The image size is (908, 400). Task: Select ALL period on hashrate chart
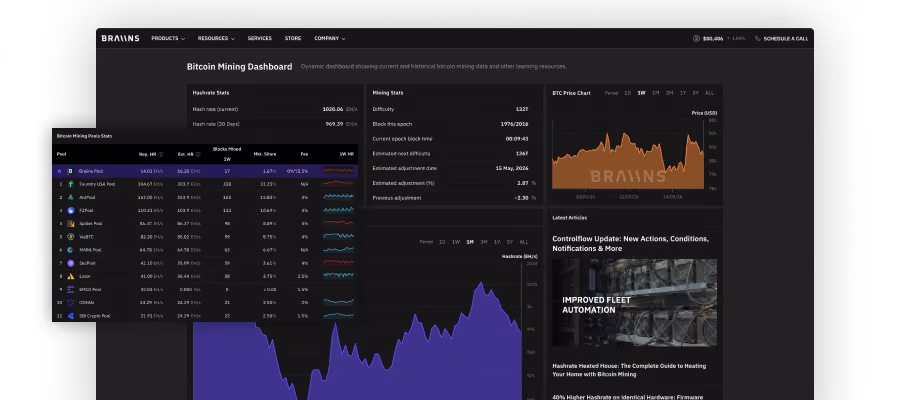coord(523,242)
